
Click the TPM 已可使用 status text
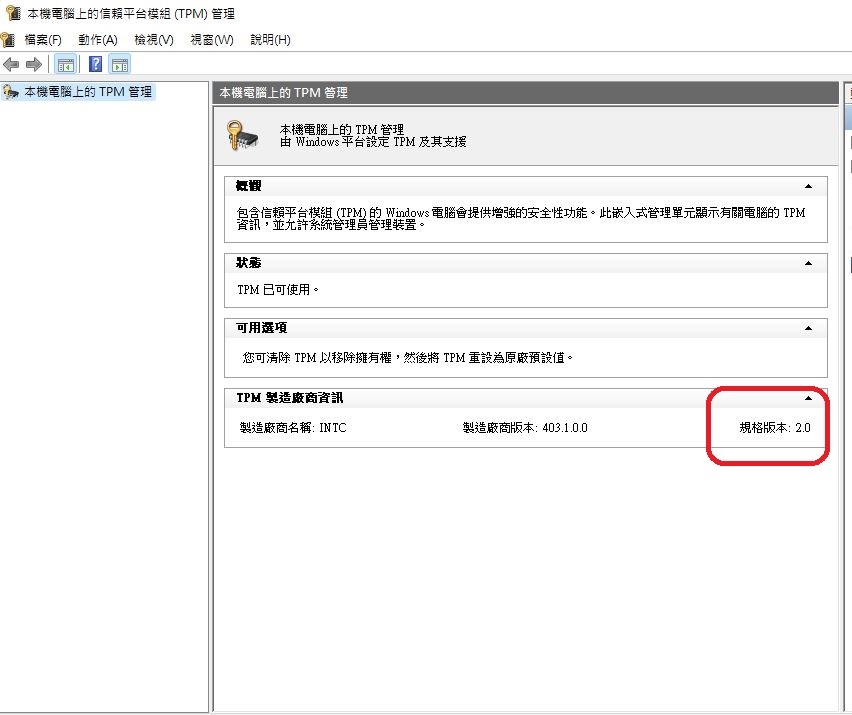point(278,290)
